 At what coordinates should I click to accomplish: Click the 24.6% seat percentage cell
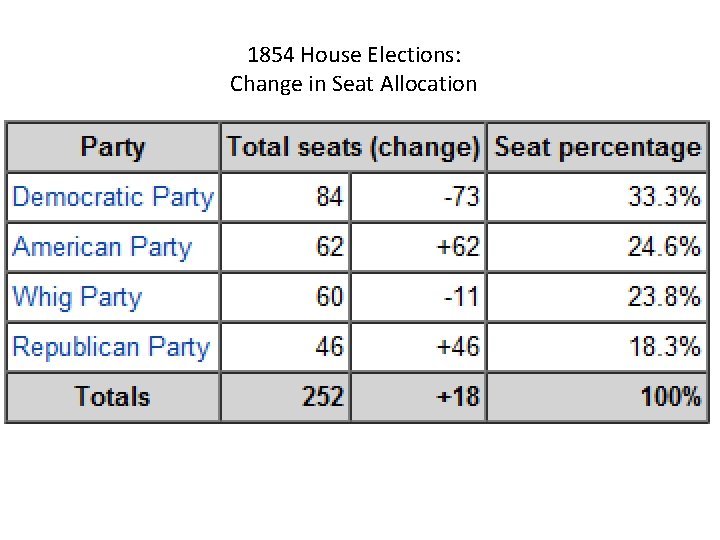[x=664, y=247]
